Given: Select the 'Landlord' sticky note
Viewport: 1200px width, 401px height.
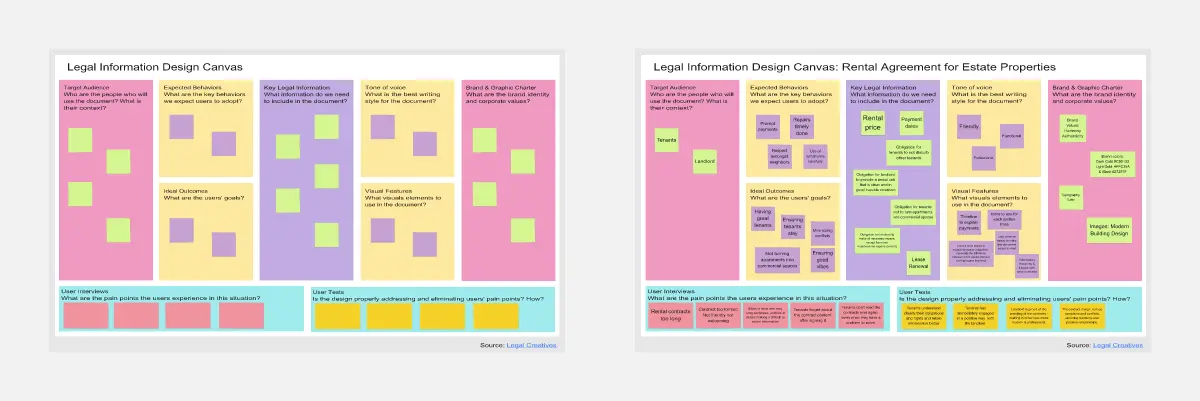Looking at the screenshot, I should pos(704,161).
